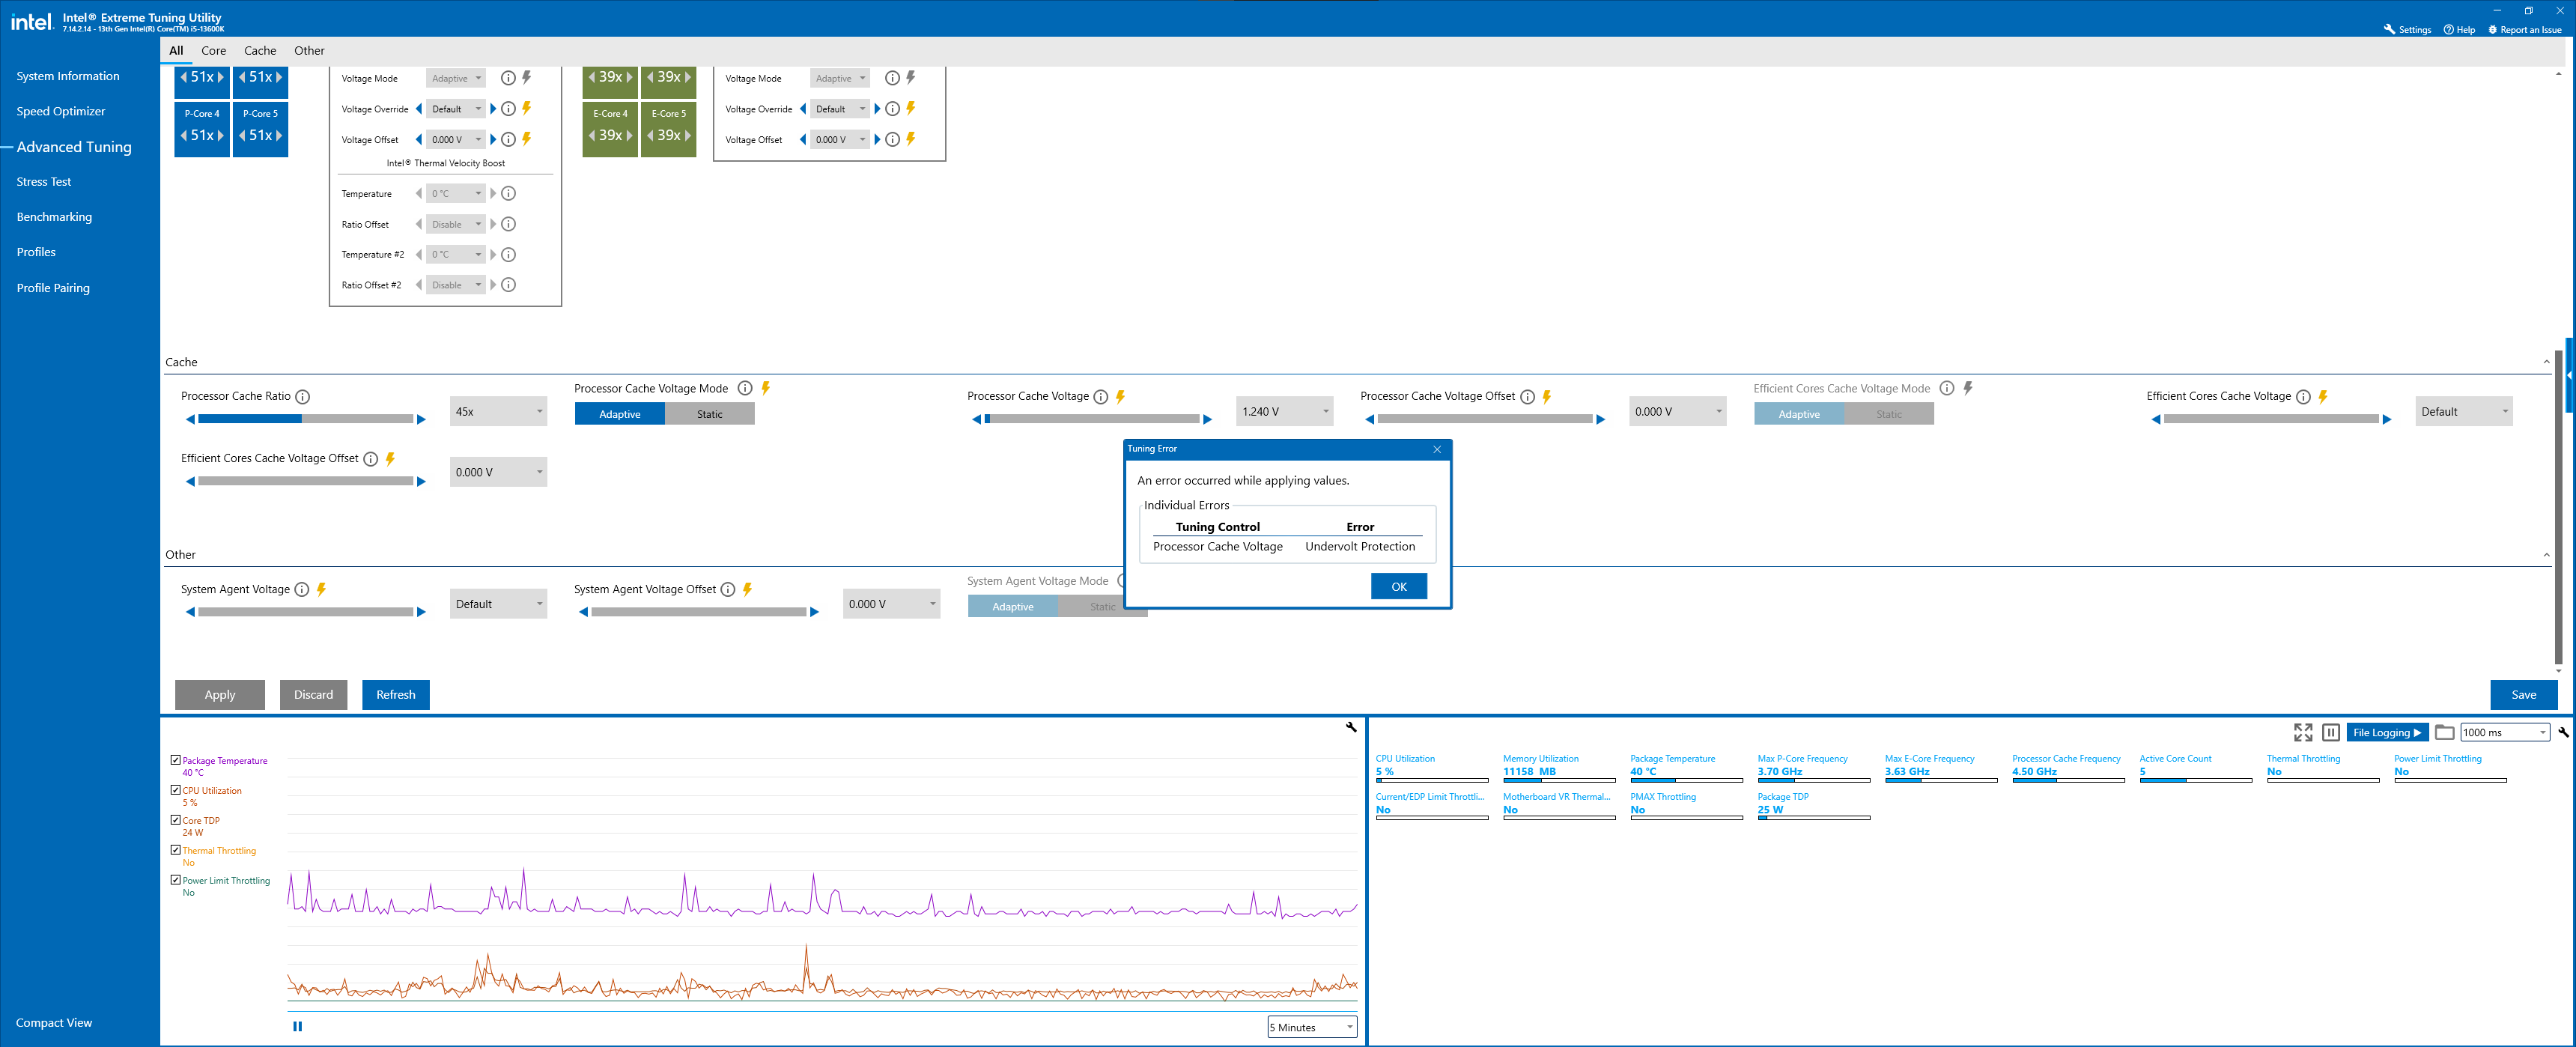2576x1047 pixels.
Task: Expand monitoring view with fullscreen arrows icon
Action: (x=2303, y=732)
